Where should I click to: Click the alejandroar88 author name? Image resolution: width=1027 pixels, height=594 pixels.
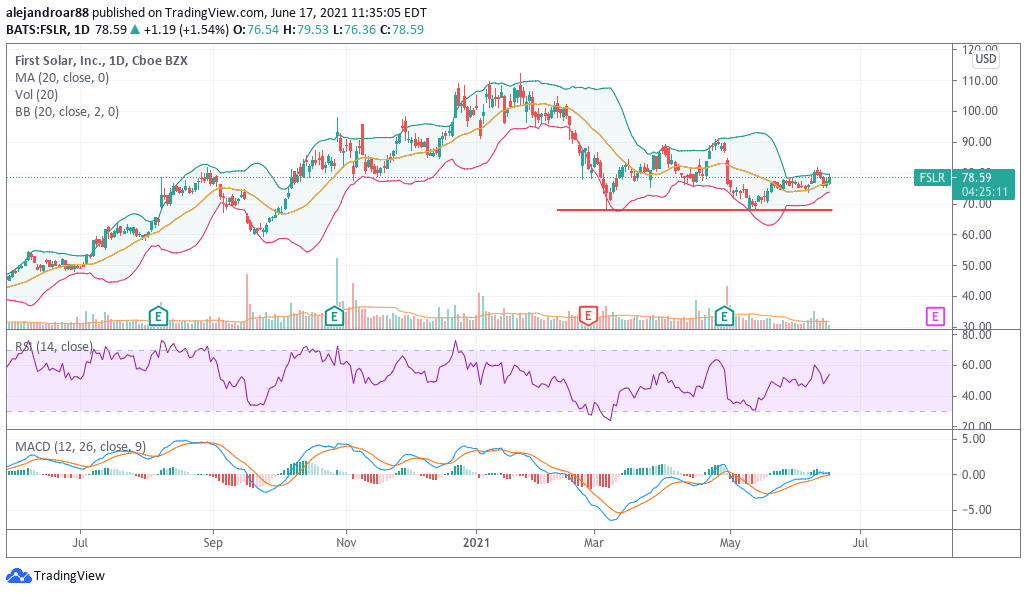click(47, 12)
